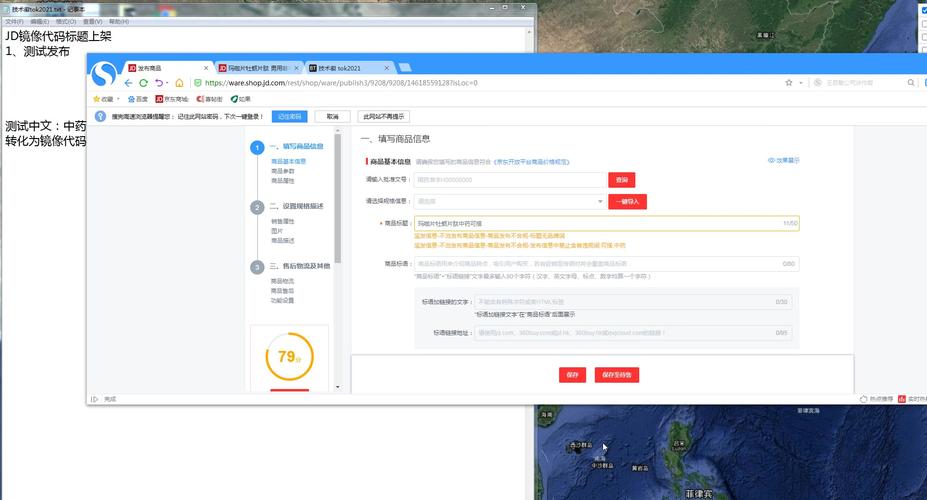
Task: Select step 3 circle in sidebar
Action: 257,267
